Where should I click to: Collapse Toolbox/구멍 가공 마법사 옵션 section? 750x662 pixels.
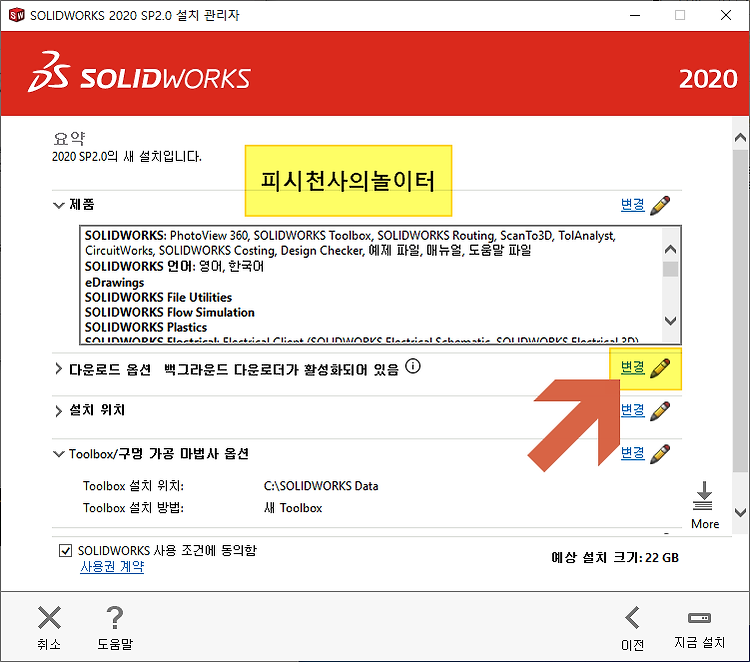point(58,454)
